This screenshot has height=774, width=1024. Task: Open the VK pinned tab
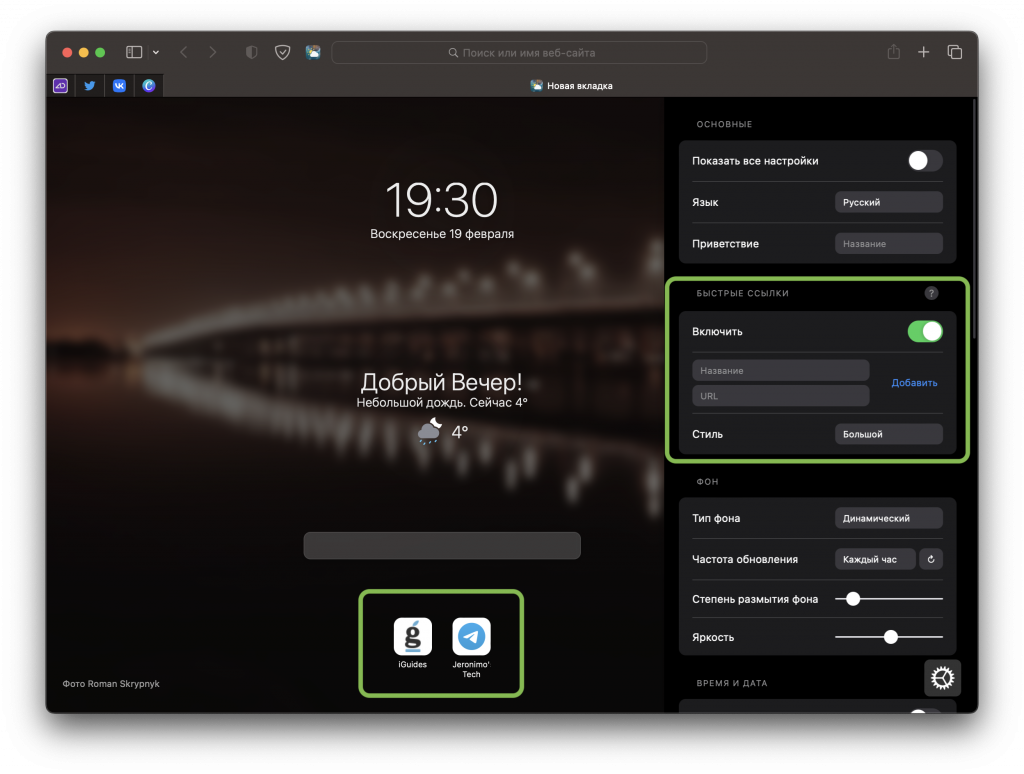(119, 86)
